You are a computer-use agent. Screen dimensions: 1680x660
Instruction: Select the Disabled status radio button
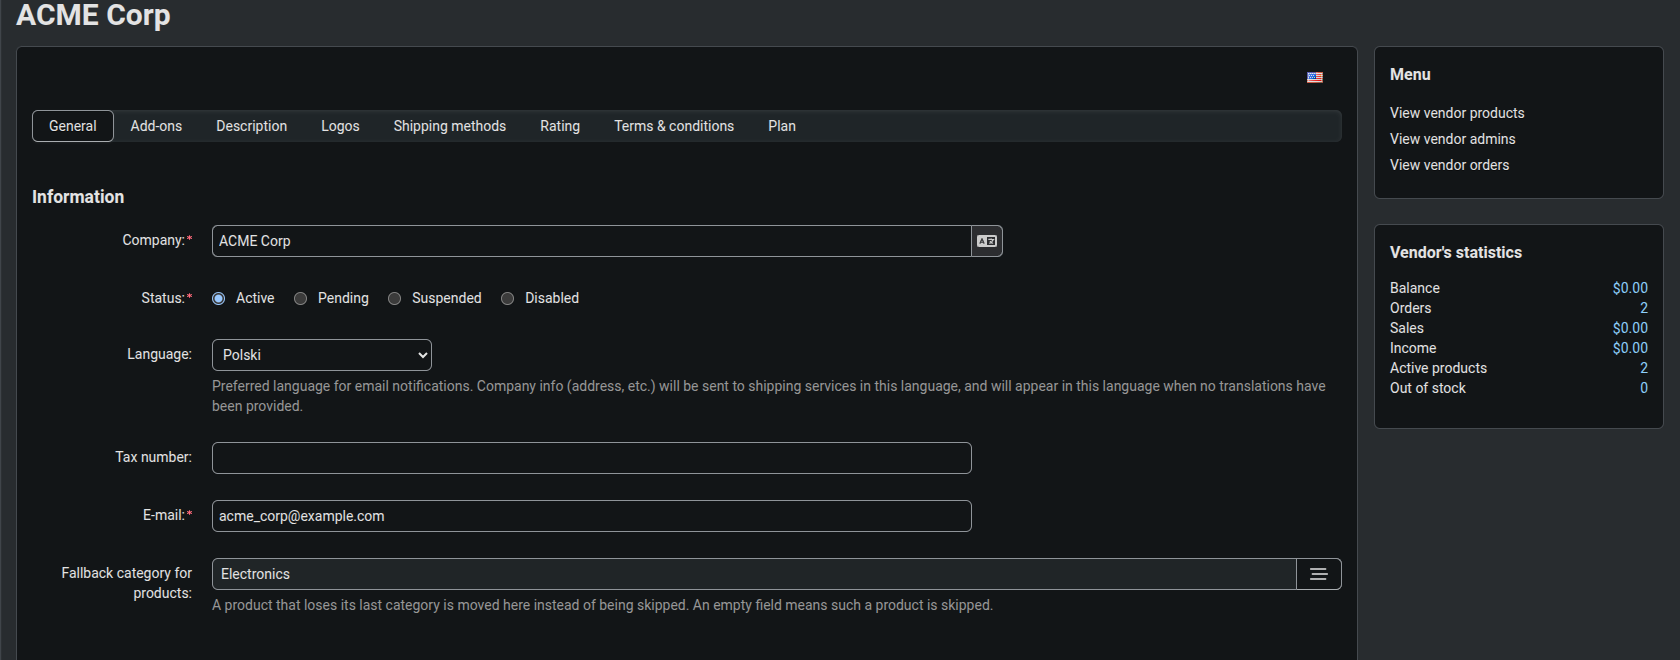click(507, 299)
